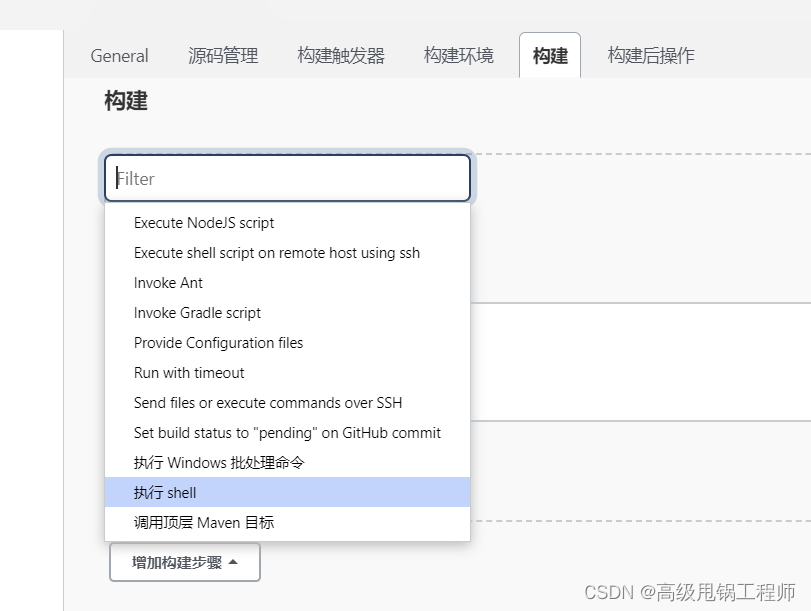The width and height of the screenshot is (811, 611).
Task: Select "Invoke Gradle script" option
Action: [x=196, y=313]
